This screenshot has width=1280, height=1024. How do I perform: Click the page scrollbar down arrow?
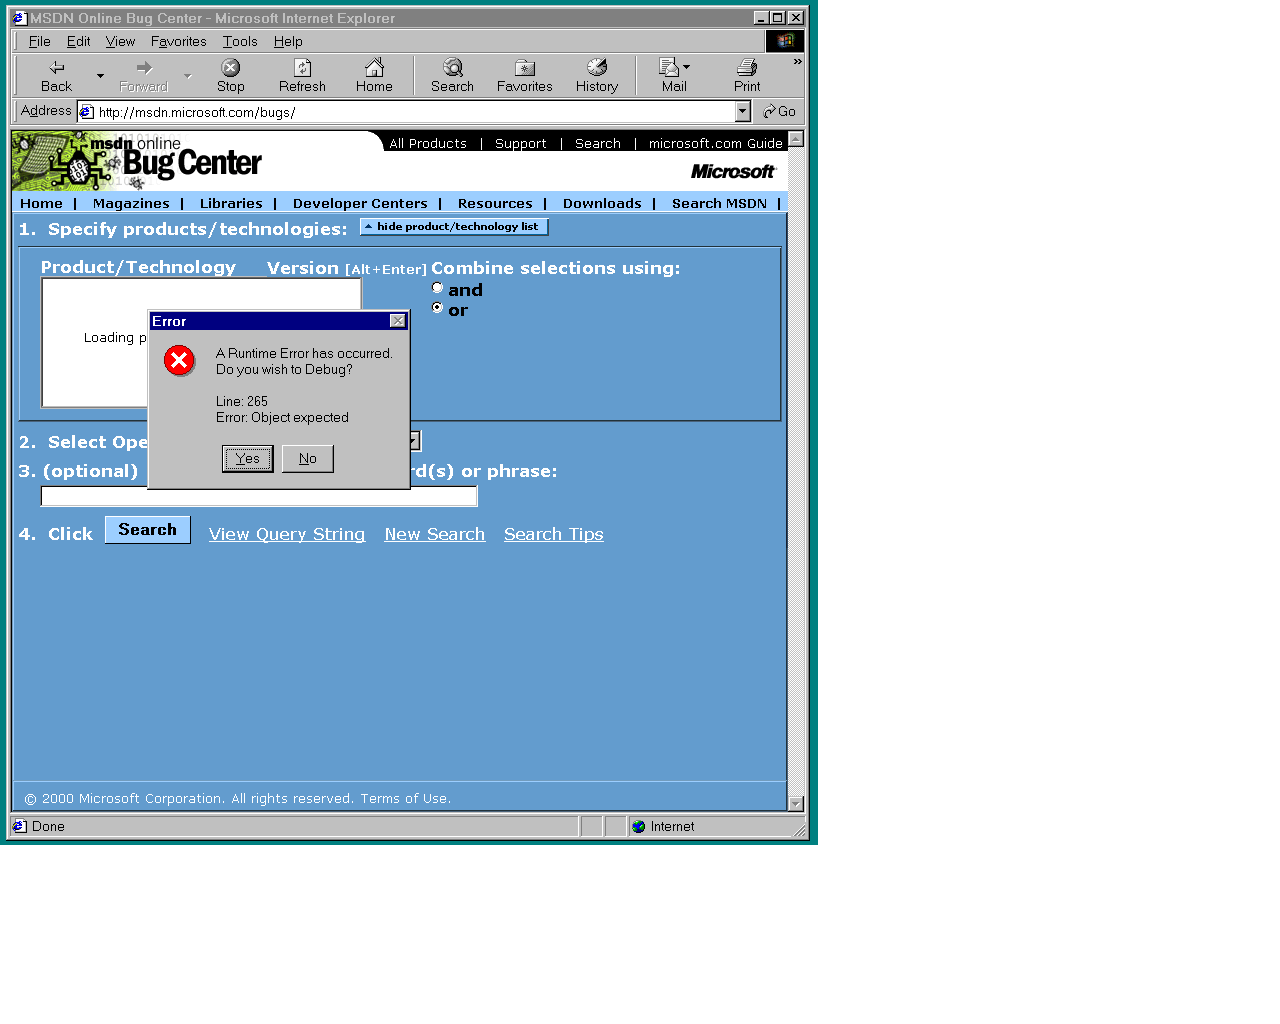[796, 803]
